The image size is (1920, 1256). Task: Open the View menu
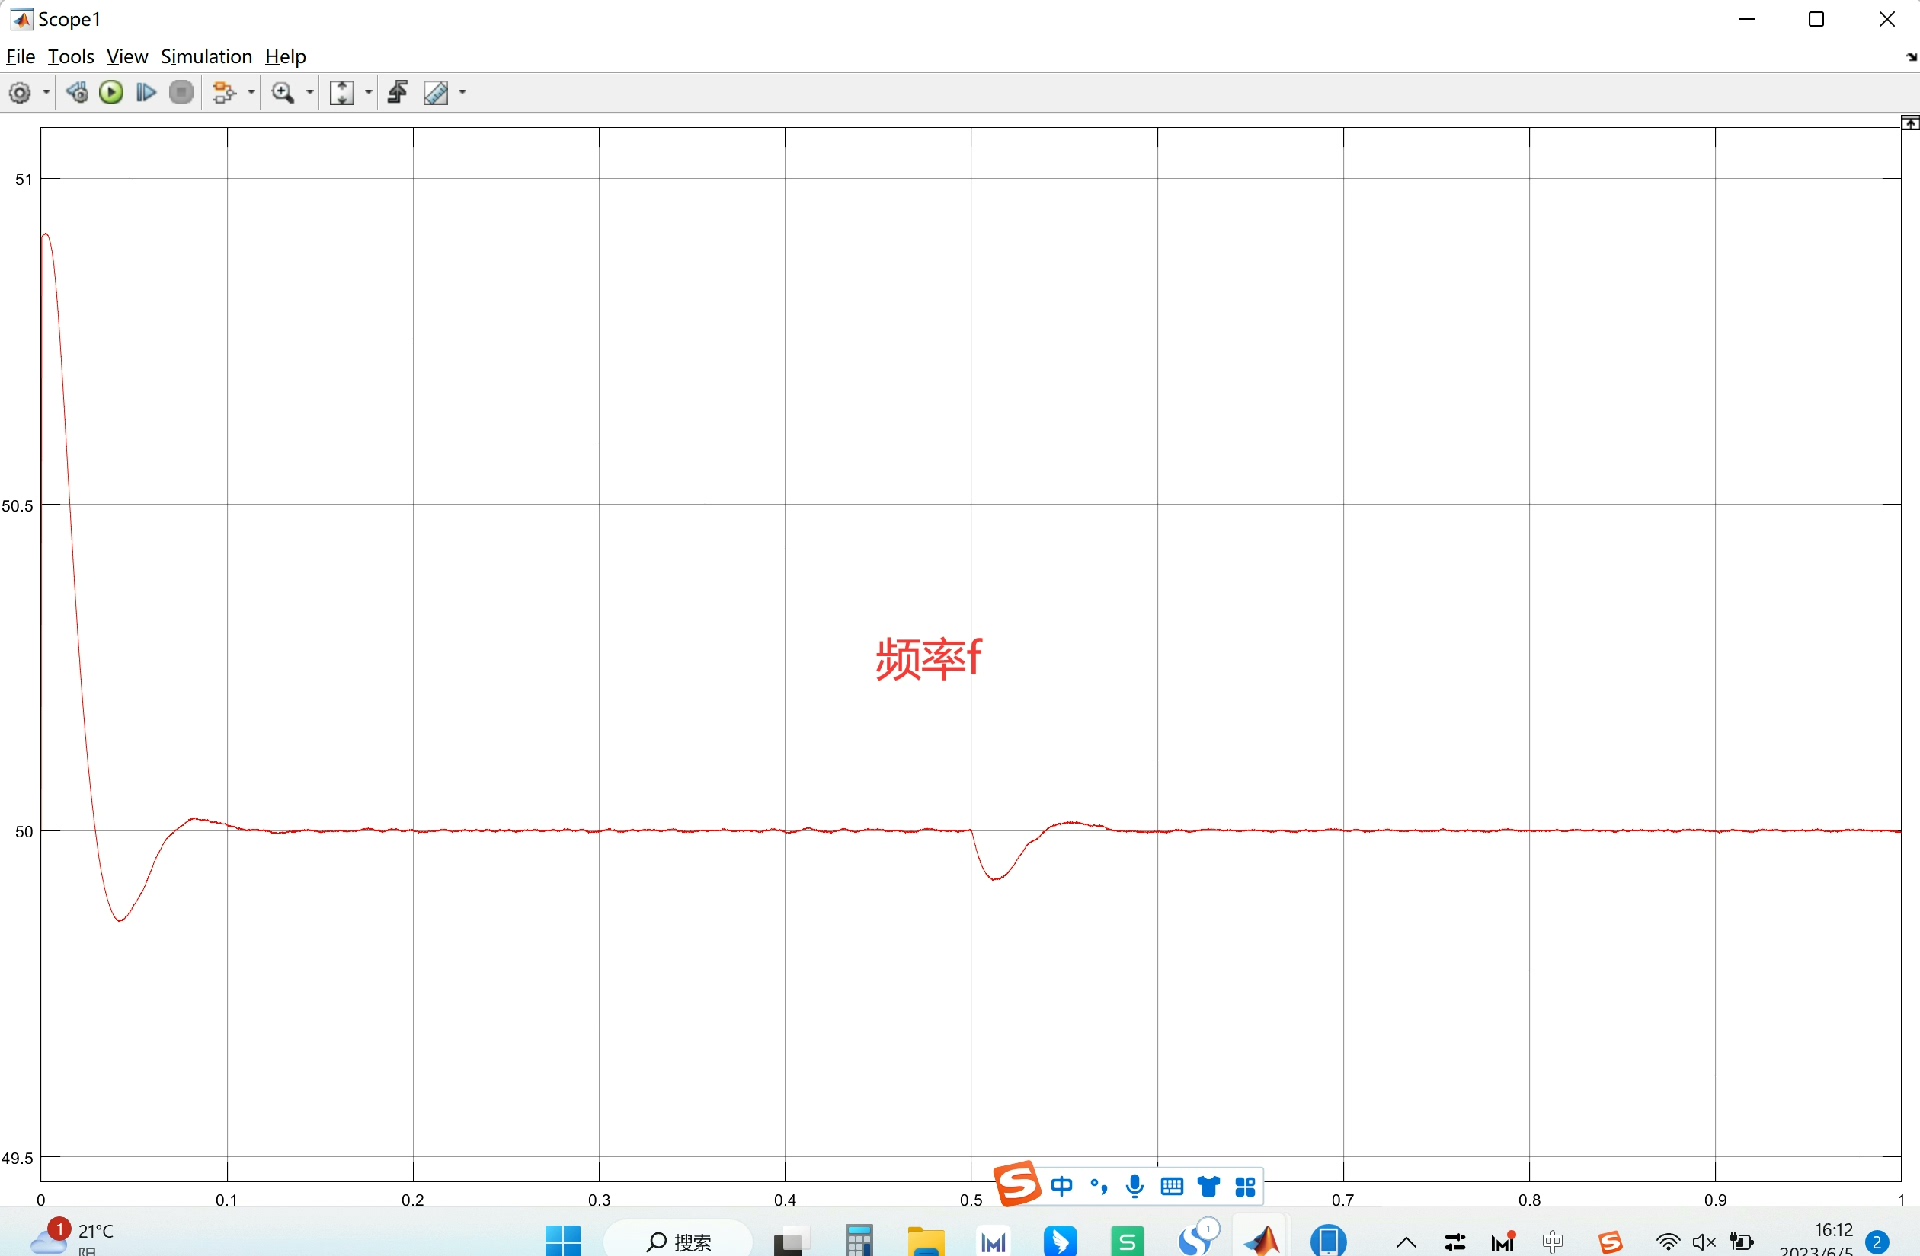coord(127,56)
